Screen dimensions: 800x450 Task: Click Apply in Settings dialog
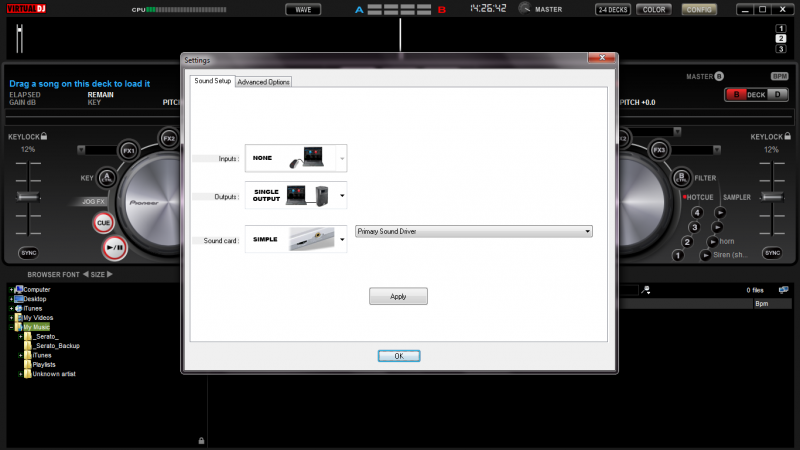(398, 296)
